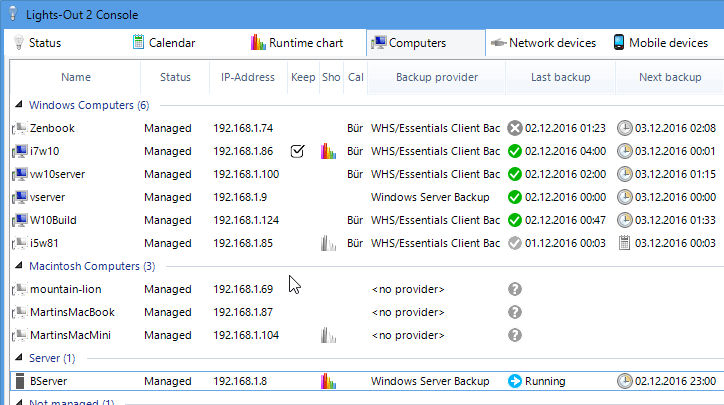Click the gray chart icon for MartinsMacMini

(328, 335)
